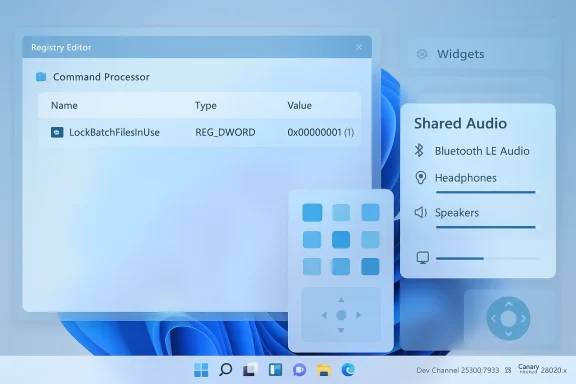Adjust the Headphones volume slider
This screenshot has width=576, height=384.
coord(486,192)
